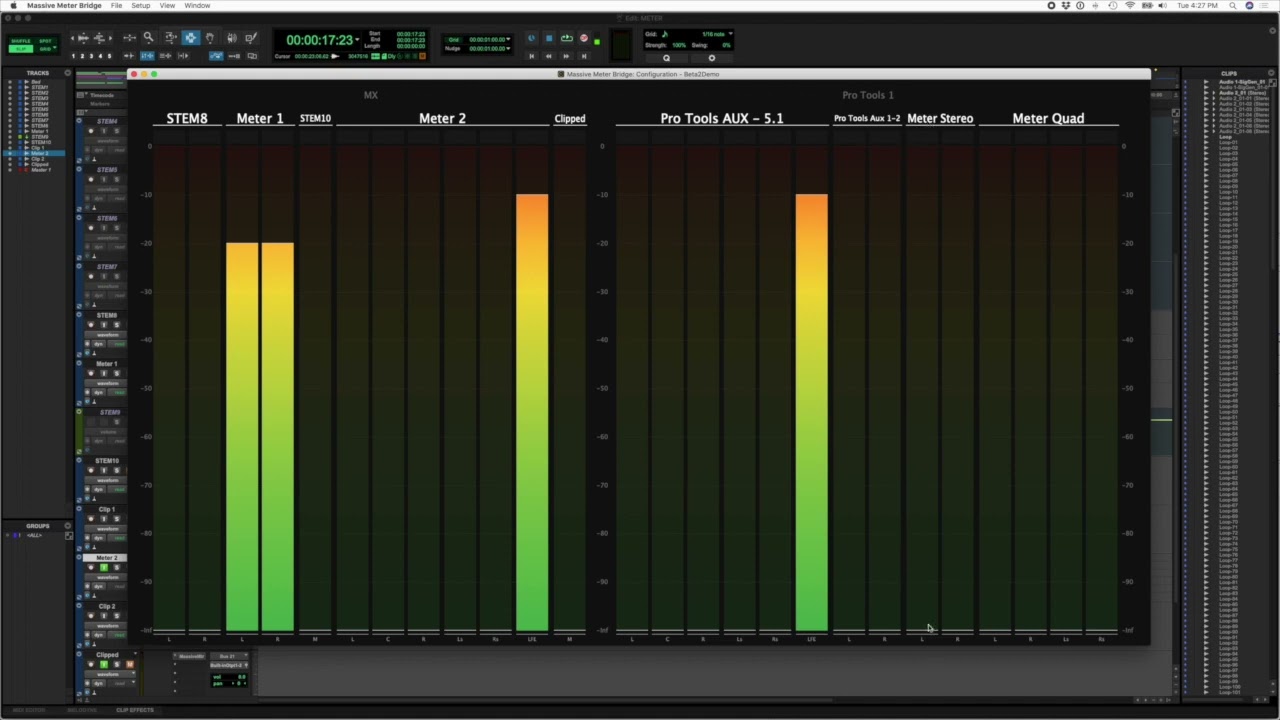Solo the STEM8 track
The height and width of the screenshot is (720, 1280).
pos(116,324)
